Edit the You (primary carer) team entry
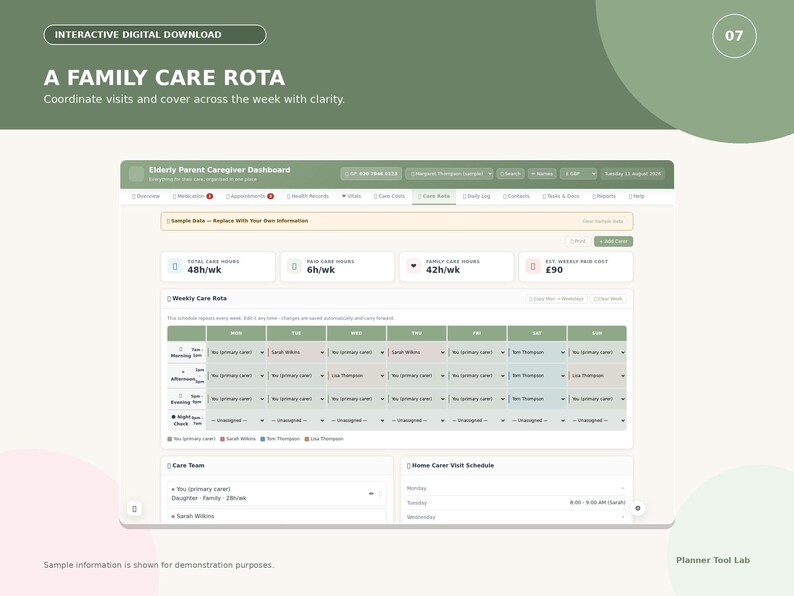 tap(371, 494)
